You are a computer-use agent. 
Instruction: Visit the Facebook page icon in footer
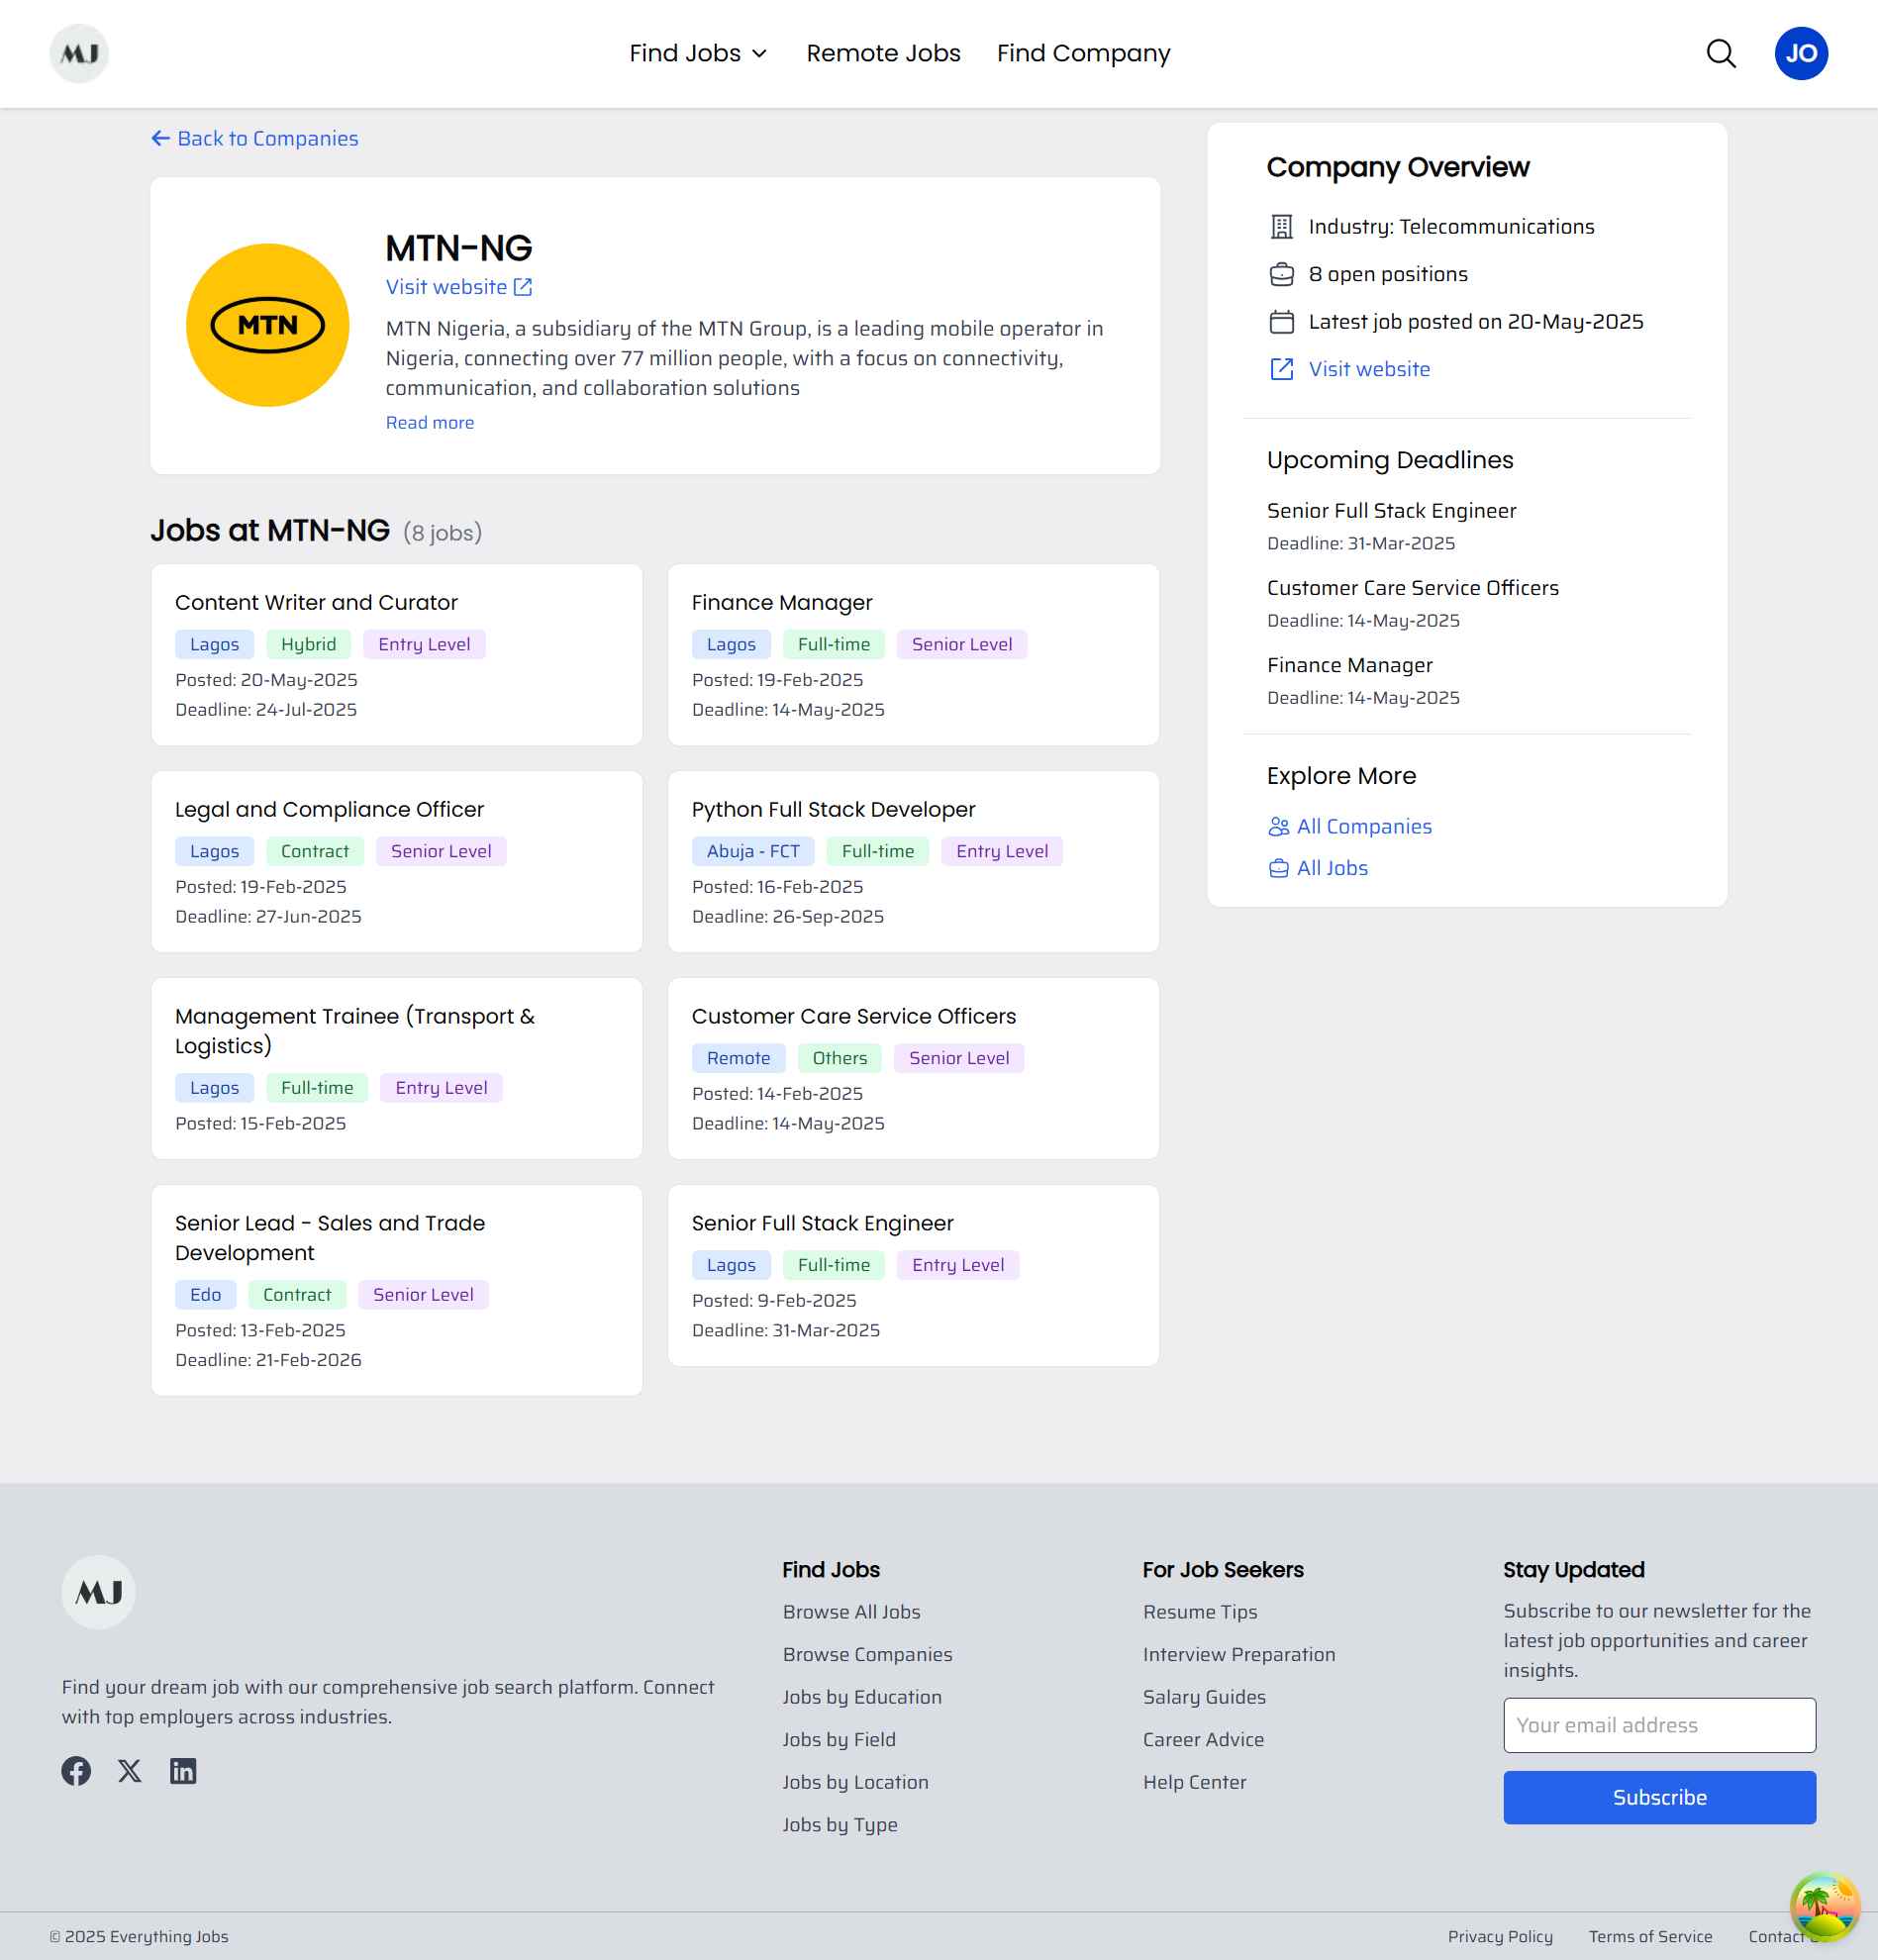[x=76, y=1770]
